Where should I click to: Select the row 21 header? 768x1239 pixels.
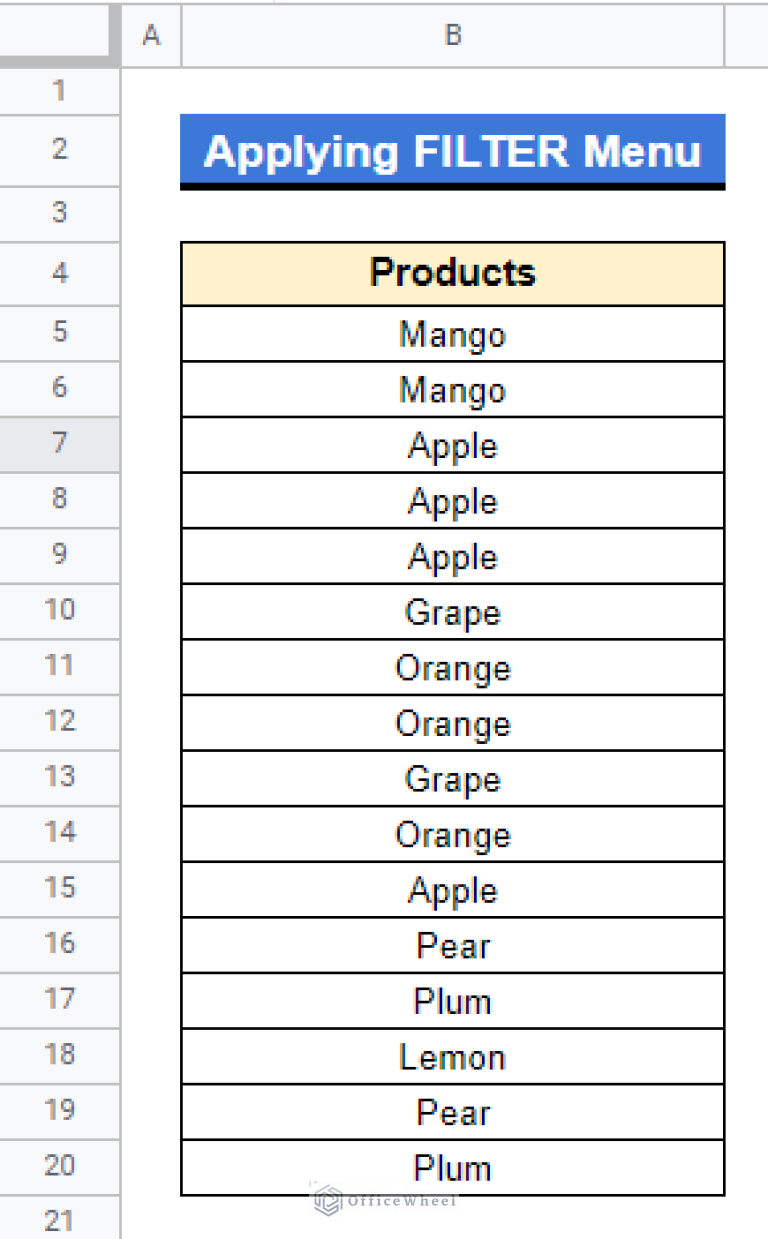(x=59, y=1220)
